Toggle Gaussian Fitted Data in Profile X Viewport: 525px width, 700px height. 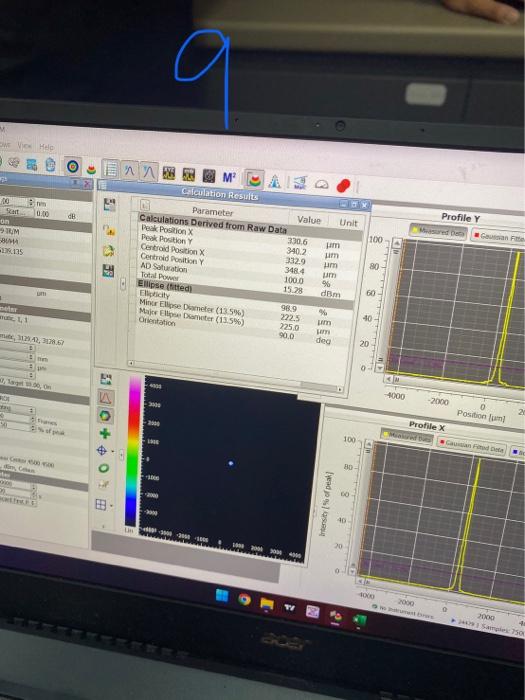click(x=471, y=446)
